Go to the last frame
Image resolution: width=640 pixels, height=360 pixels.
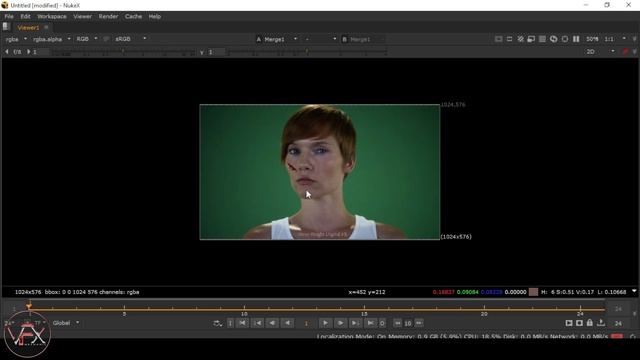(370, 323)
